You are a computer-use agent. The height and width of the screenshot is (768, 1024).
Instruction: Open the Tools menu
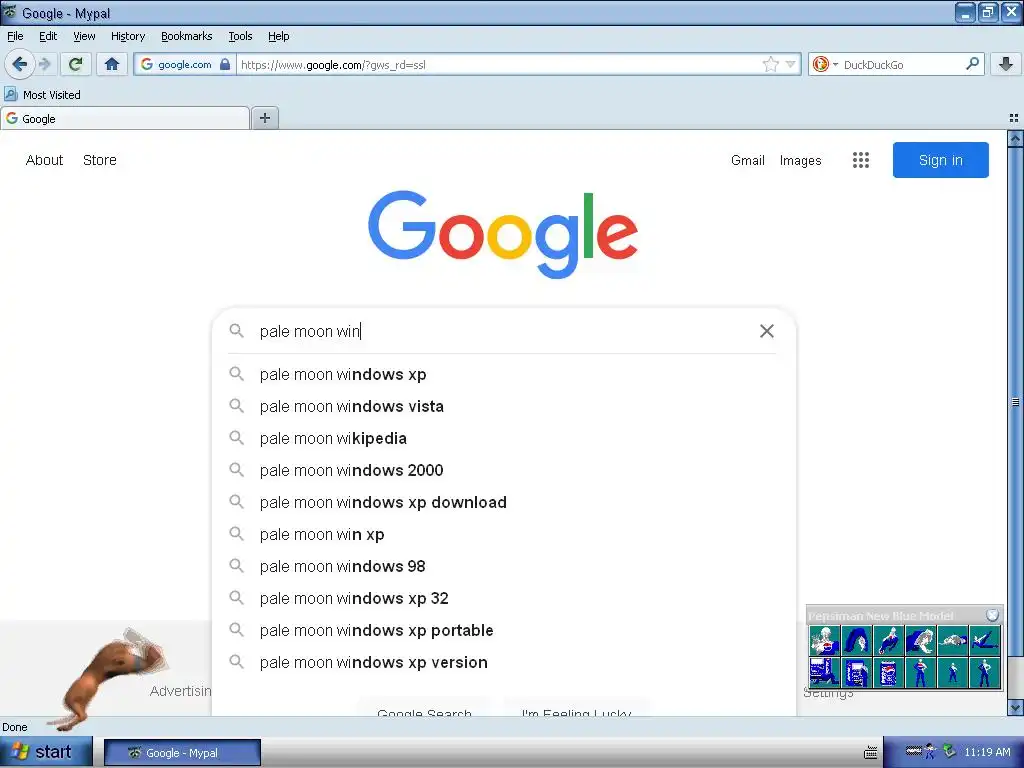click(x=240, y=36)
